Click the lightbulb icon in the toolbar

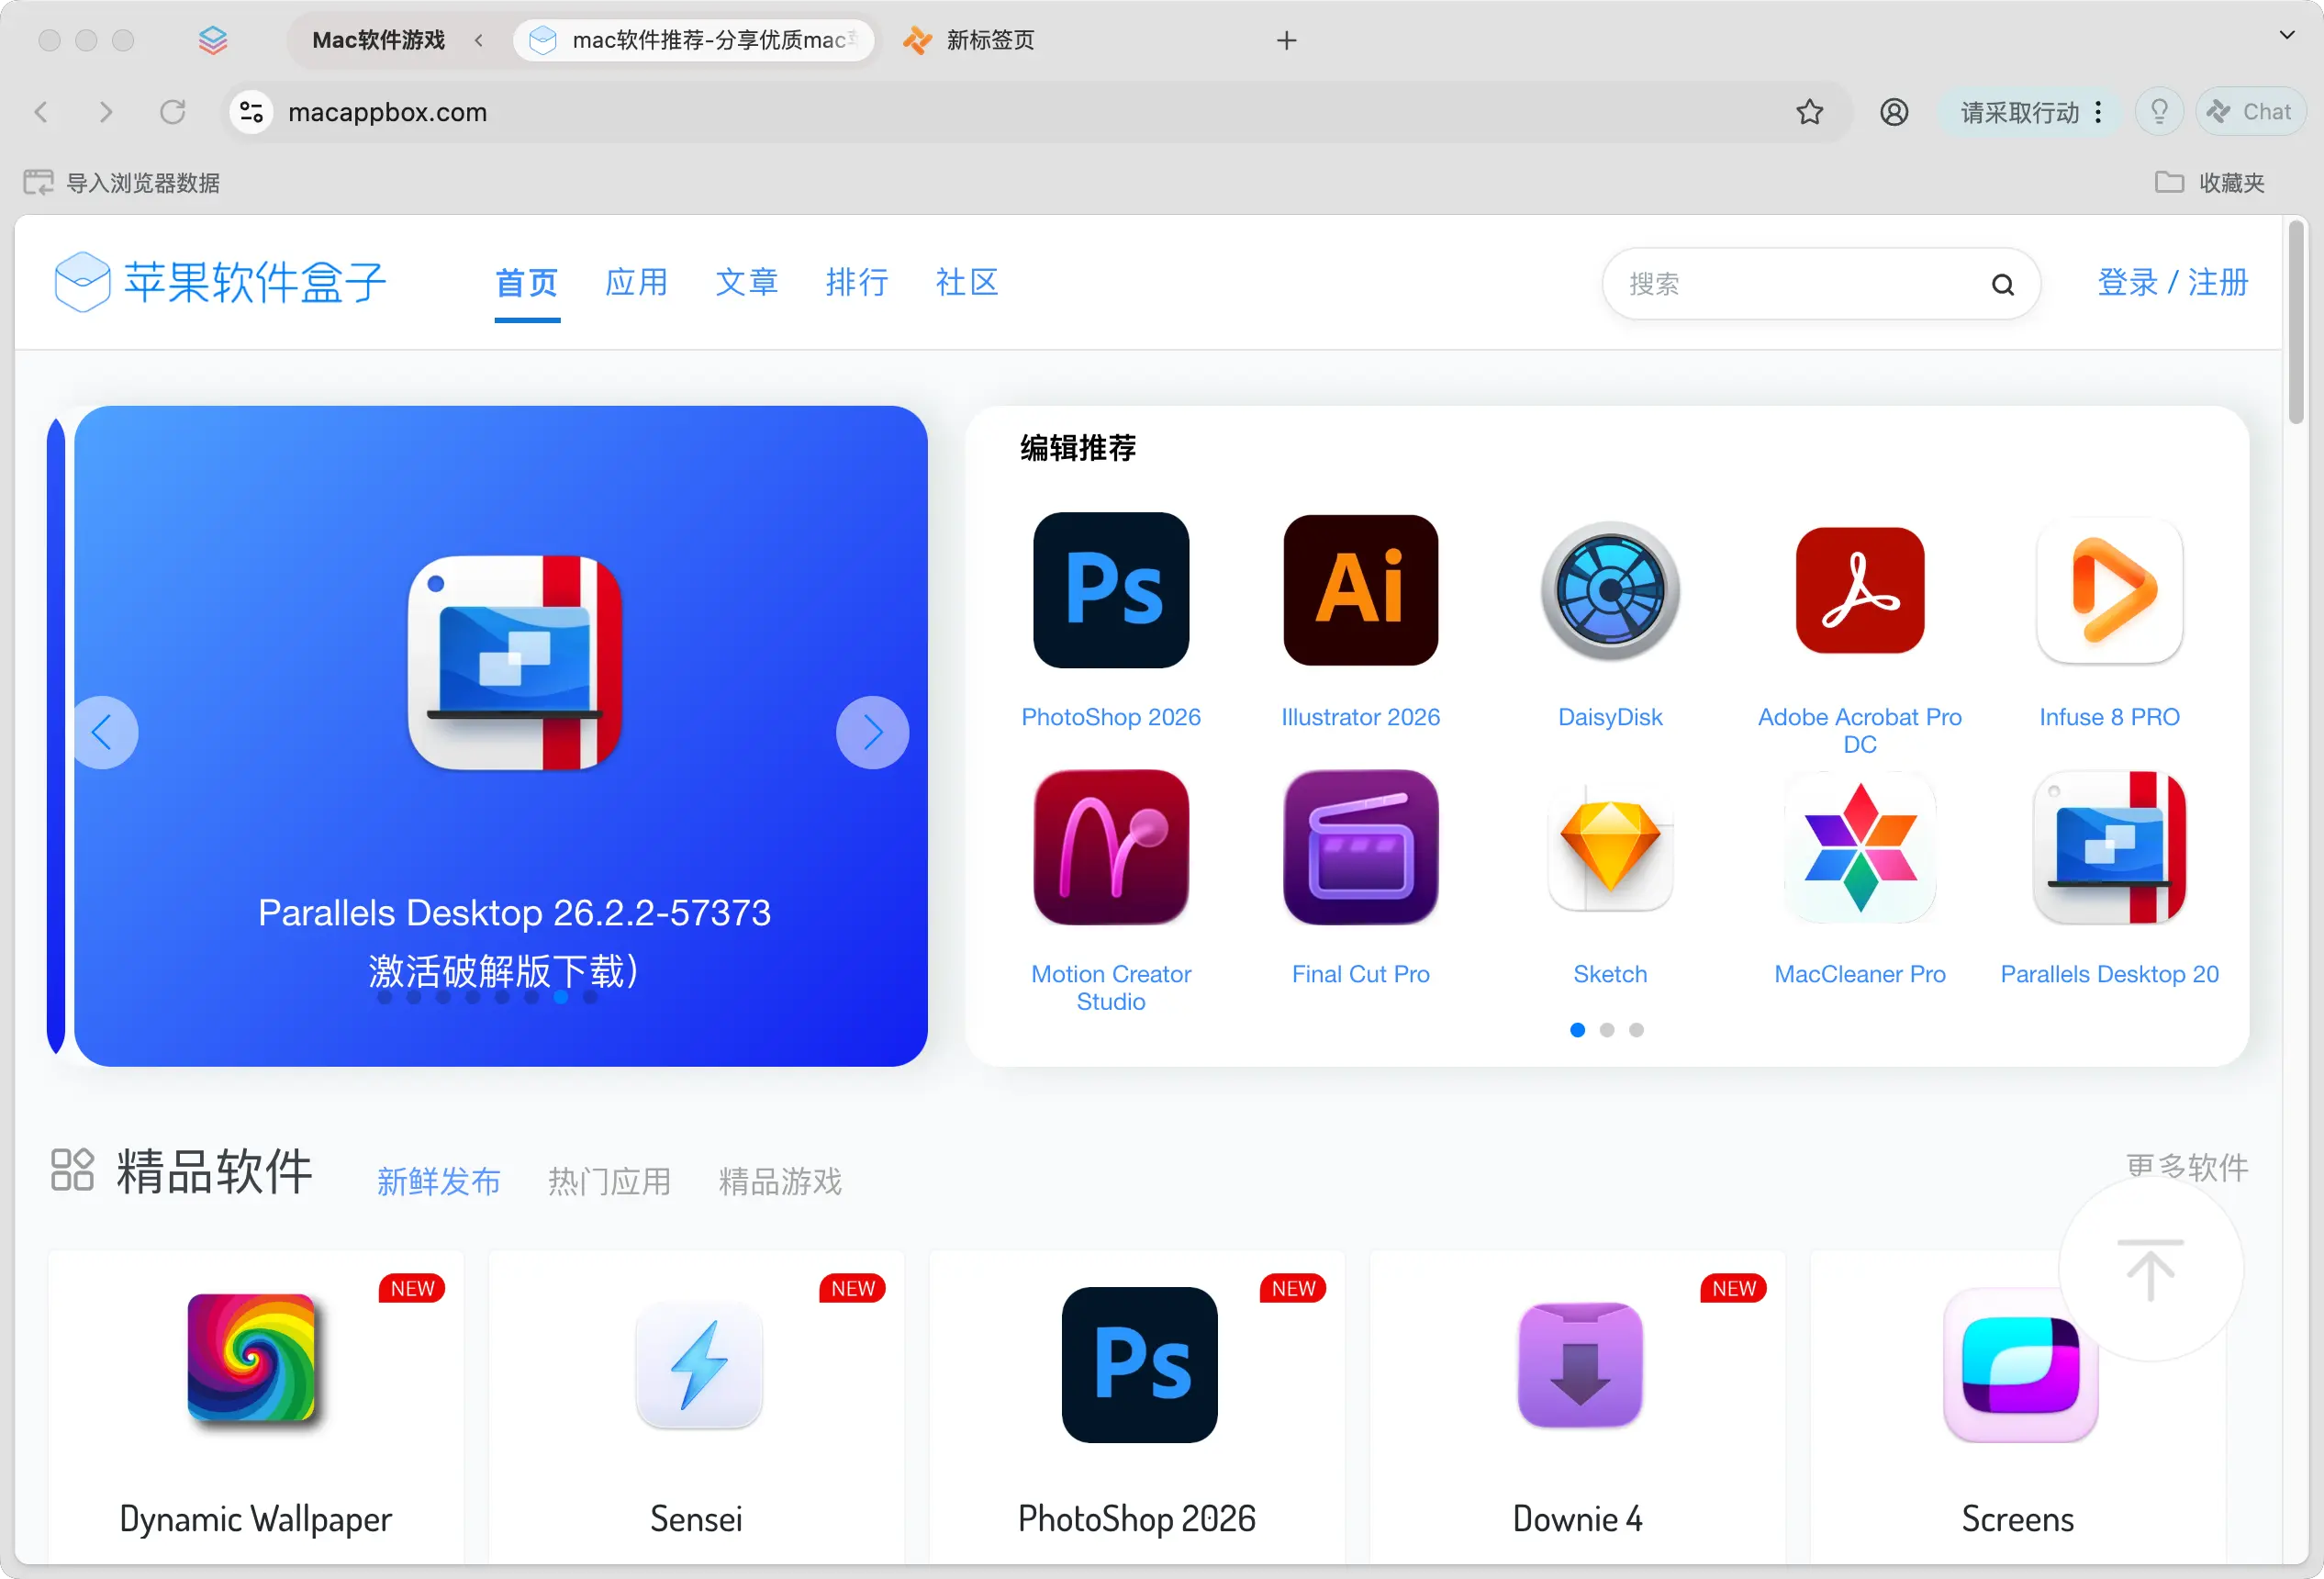pyautogui.click(x=2158, y=112)
